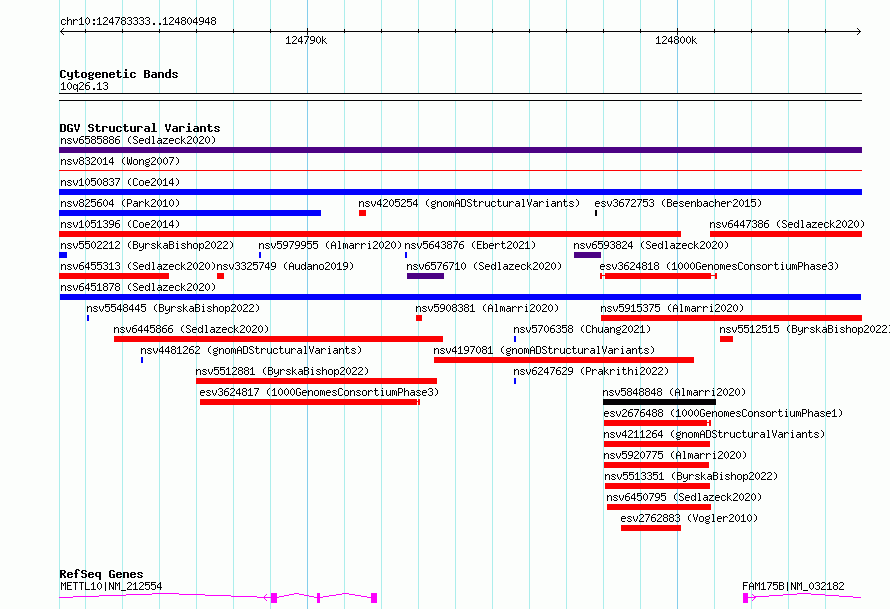Select the nsv4197081 gnomAD red bar

click(x=564, y=360)
